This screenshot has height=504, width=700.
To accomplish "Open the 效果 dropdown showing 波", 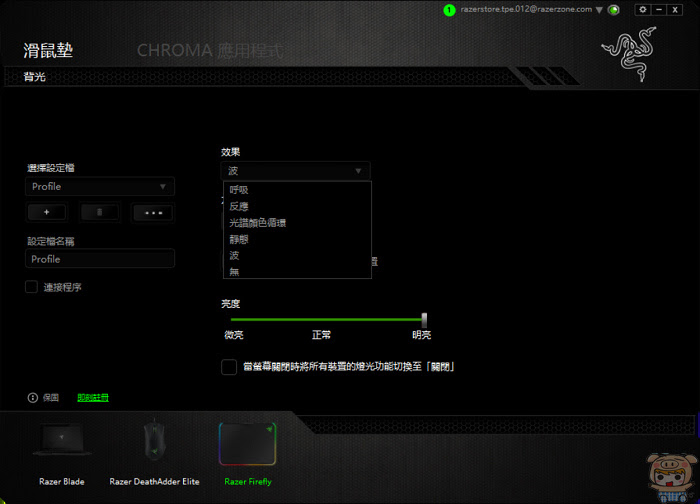I will [x=295, y=171].
